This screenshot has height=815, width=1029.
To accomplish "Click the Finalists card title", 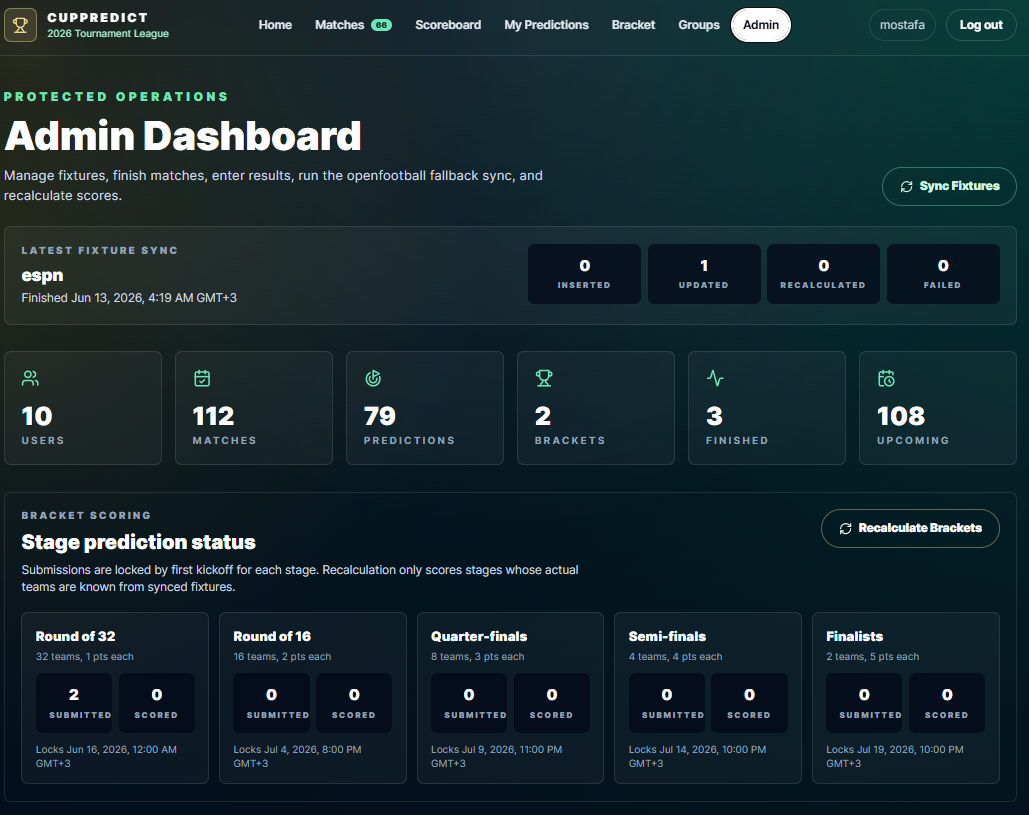I will tap(854, 637).
